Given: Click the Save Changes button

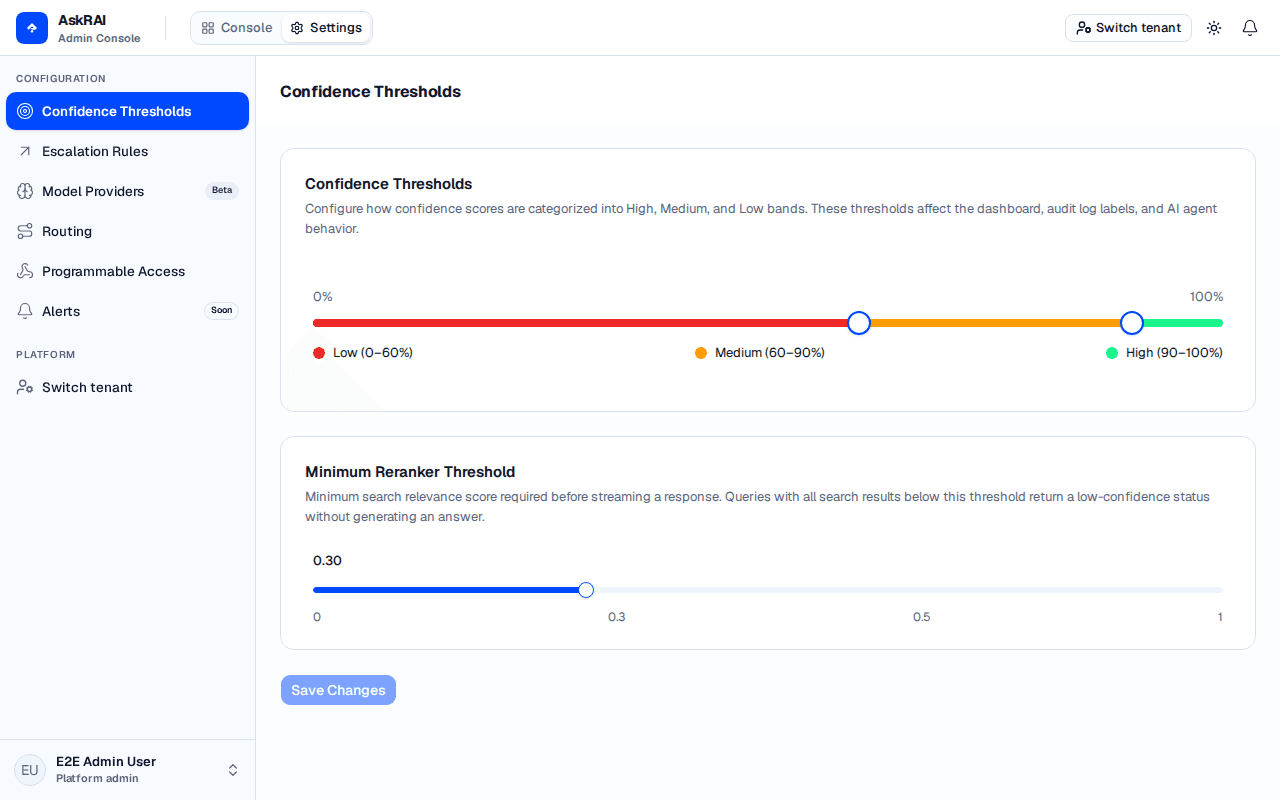Looking at the screenshot, I should click(x=338, y=690).
